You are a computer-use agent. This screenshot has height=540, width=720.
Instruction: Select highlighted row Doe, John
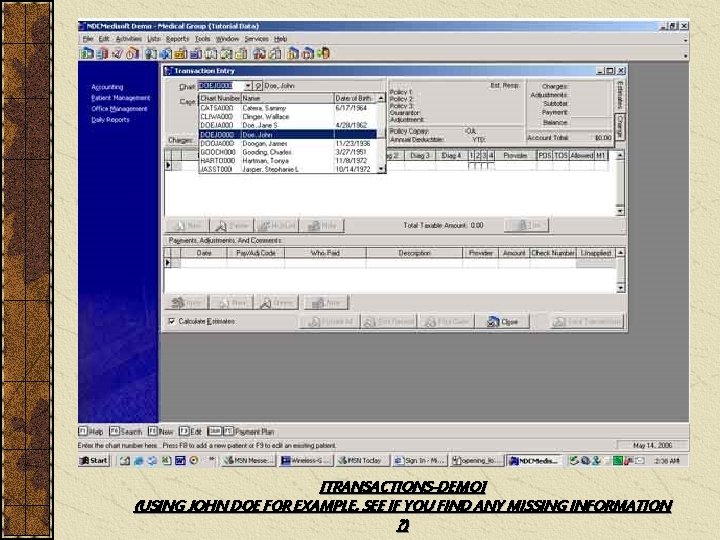pos(287,135)
